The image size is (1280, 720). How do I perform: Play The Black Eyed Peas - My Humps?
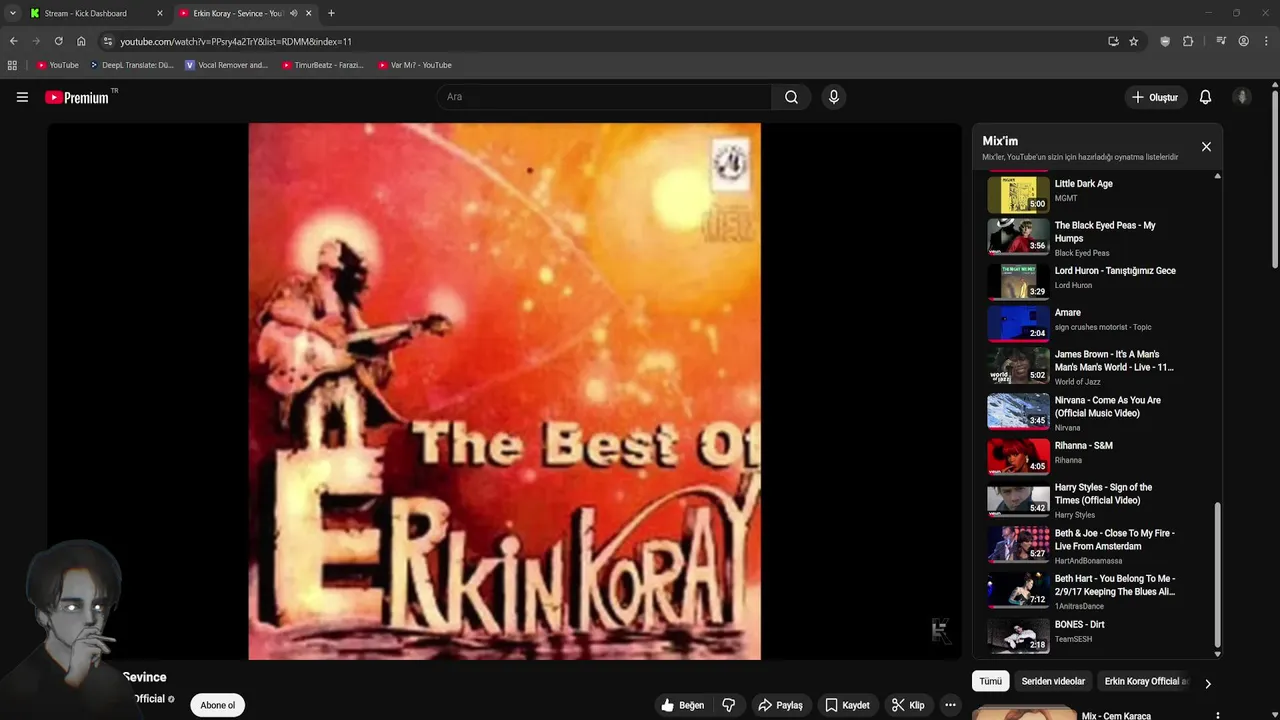(x=1095, y=238)
